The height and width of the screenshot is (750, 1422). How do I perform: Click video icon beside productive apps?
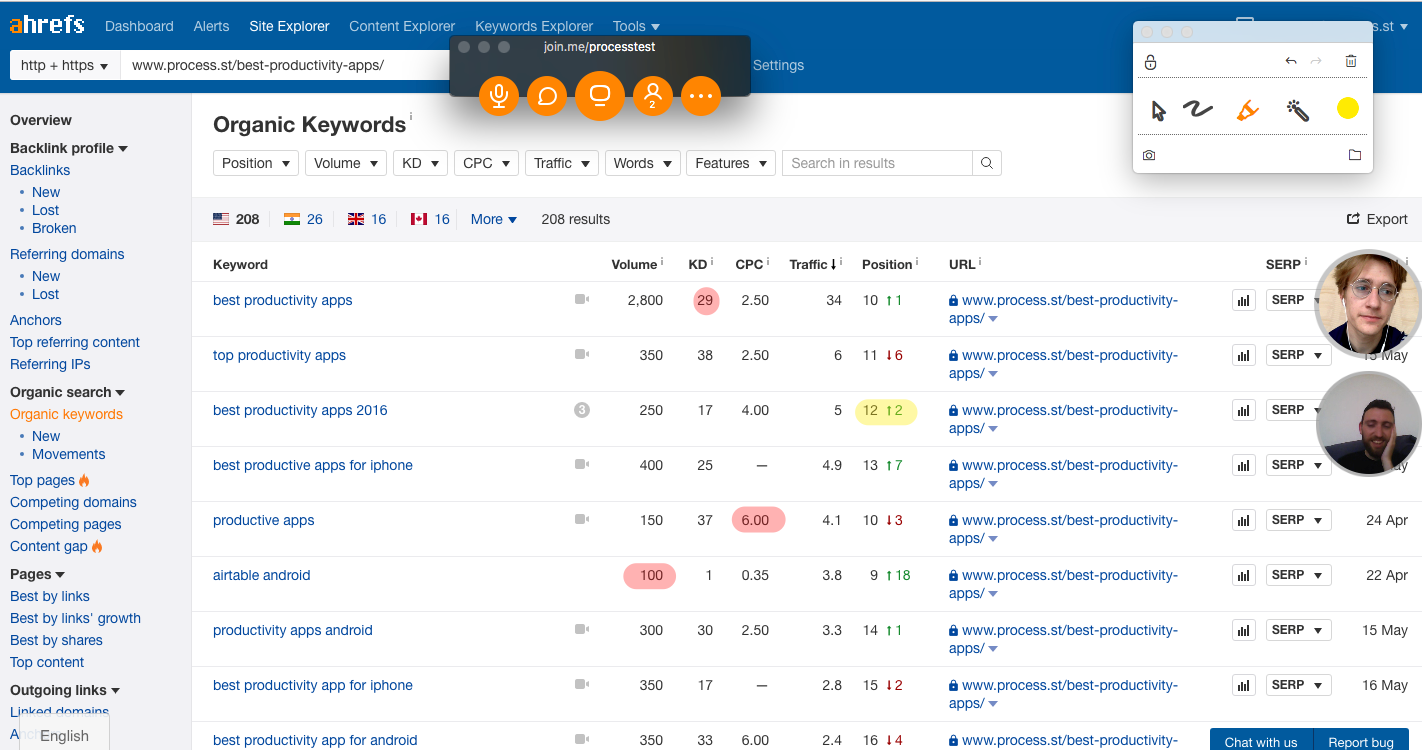coord(582,519)
